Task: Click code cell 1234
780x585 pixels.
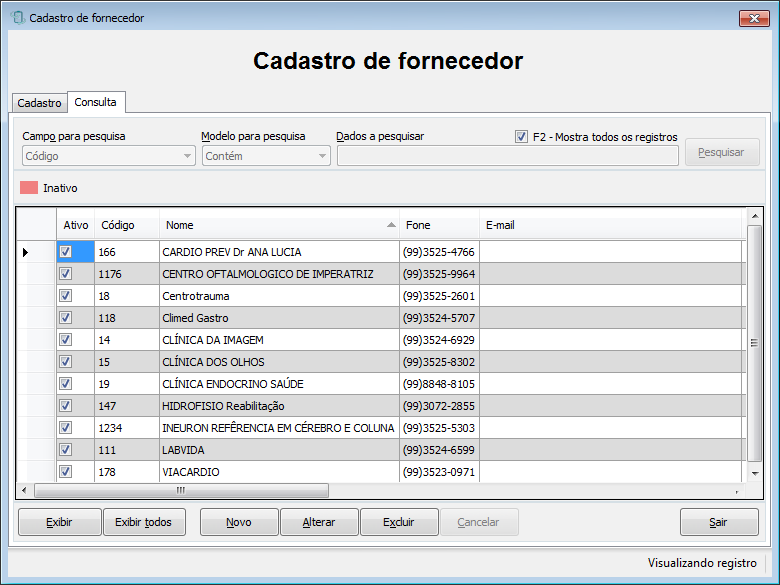Action: click(x=127, y=427)
